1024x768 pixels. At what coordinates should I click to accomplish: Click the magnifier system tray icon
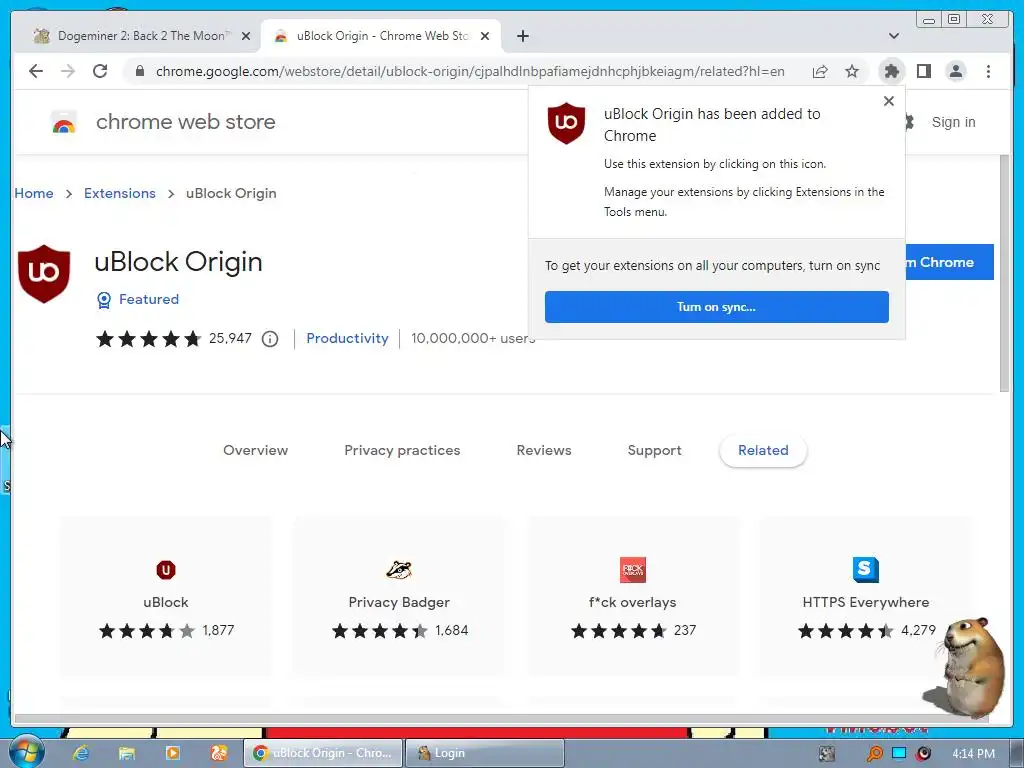[874, 754]
